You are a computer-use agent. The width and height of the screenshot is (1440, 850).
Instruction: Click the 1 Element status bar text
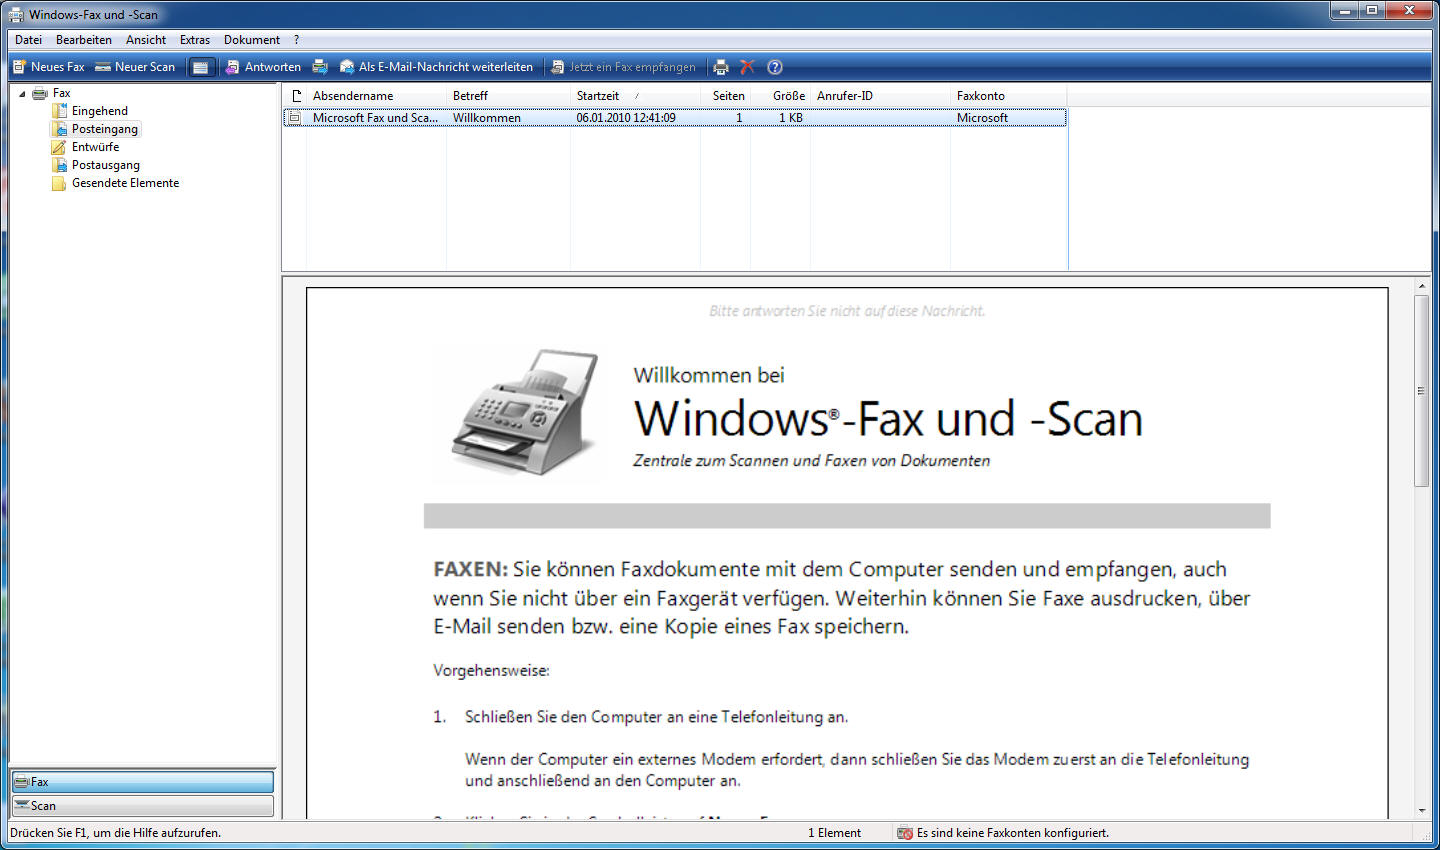click(834, 833)
